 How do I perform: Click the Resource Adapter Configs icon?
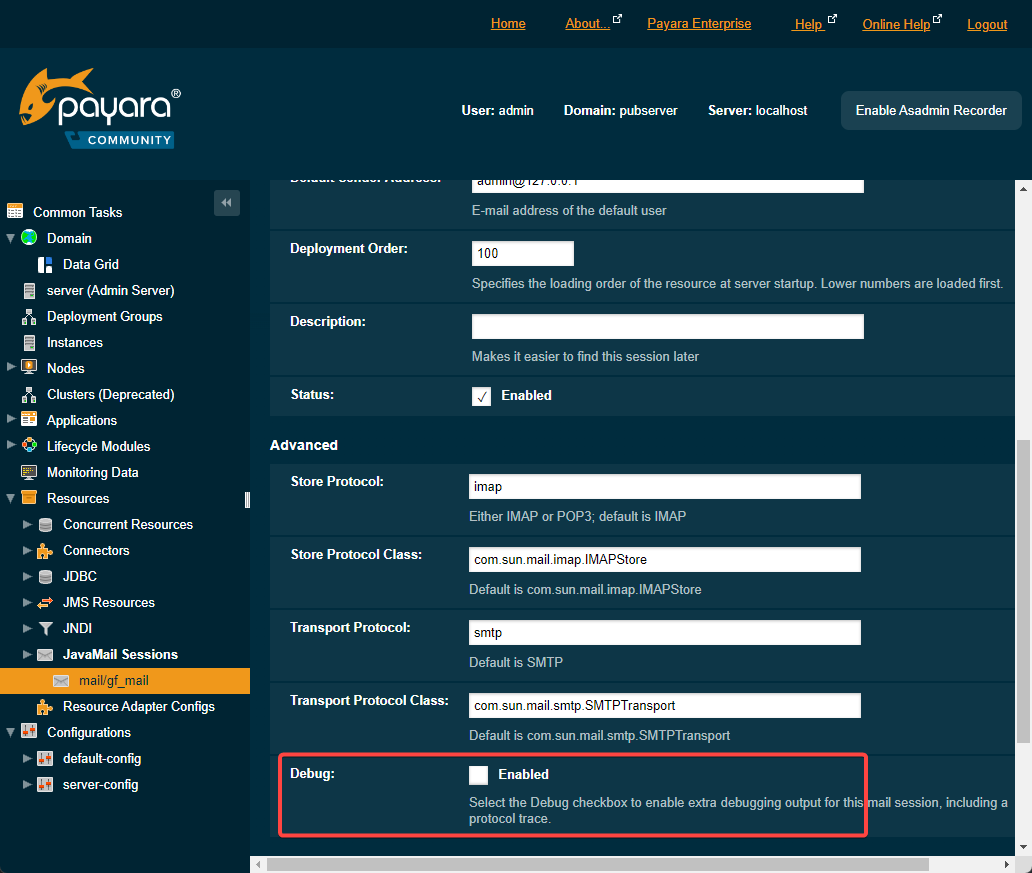pyautogui.click(x=45, y=706)
